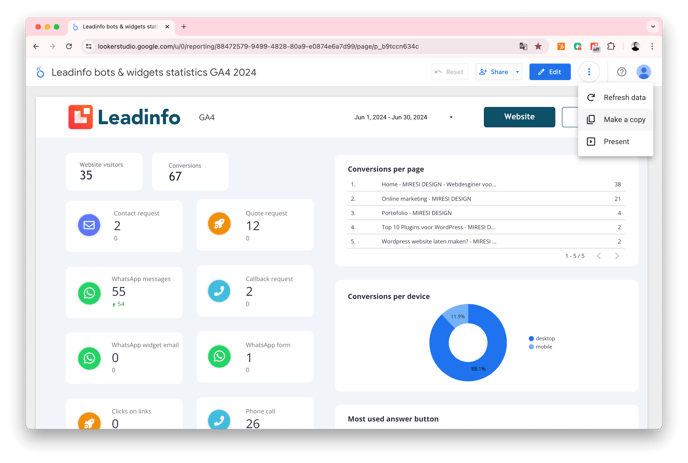
Task: Click the browser forward arrow
Action: click(52, 46)
